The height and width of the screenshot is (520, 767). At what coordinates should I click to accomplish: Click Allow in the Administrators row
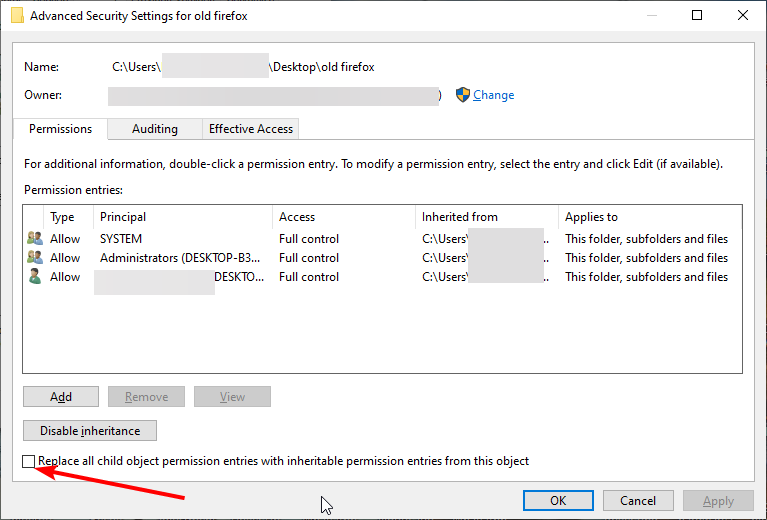pos(65,258)
